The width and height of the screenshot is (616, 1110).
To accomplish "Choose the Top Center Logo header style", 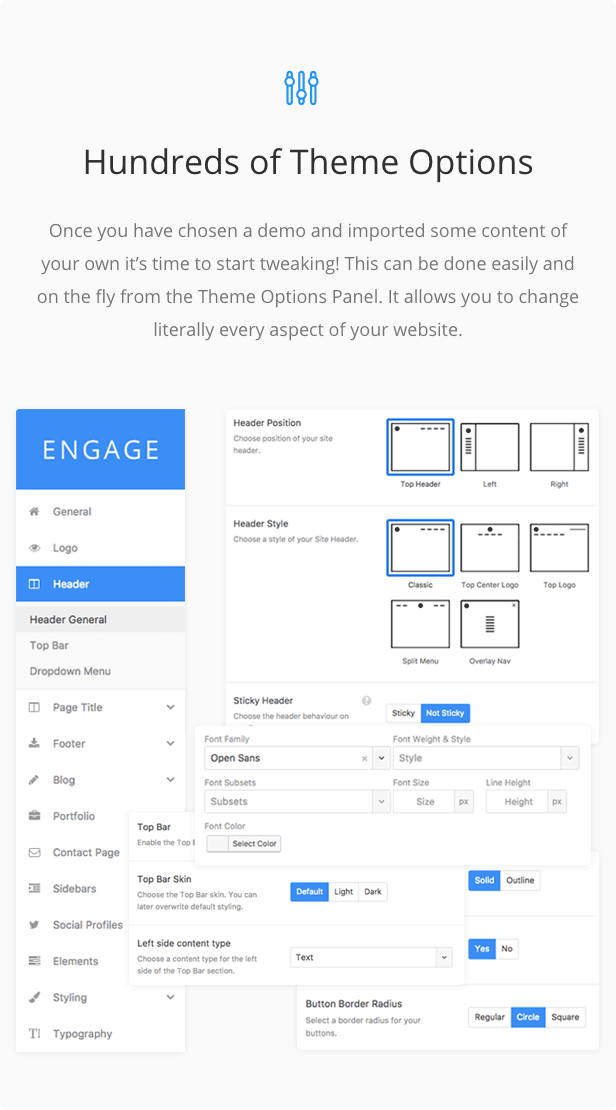I will click(490, 548).
